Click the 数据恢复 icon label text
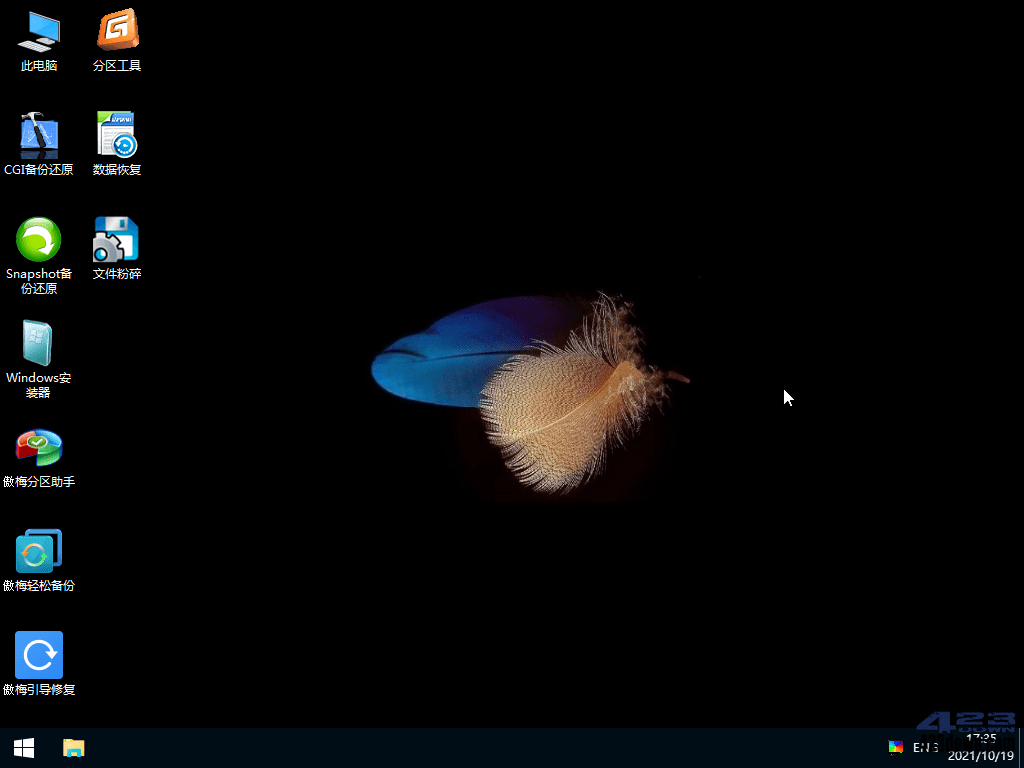The height and width of the screenshot is (768, 1024). coord(117,170)
